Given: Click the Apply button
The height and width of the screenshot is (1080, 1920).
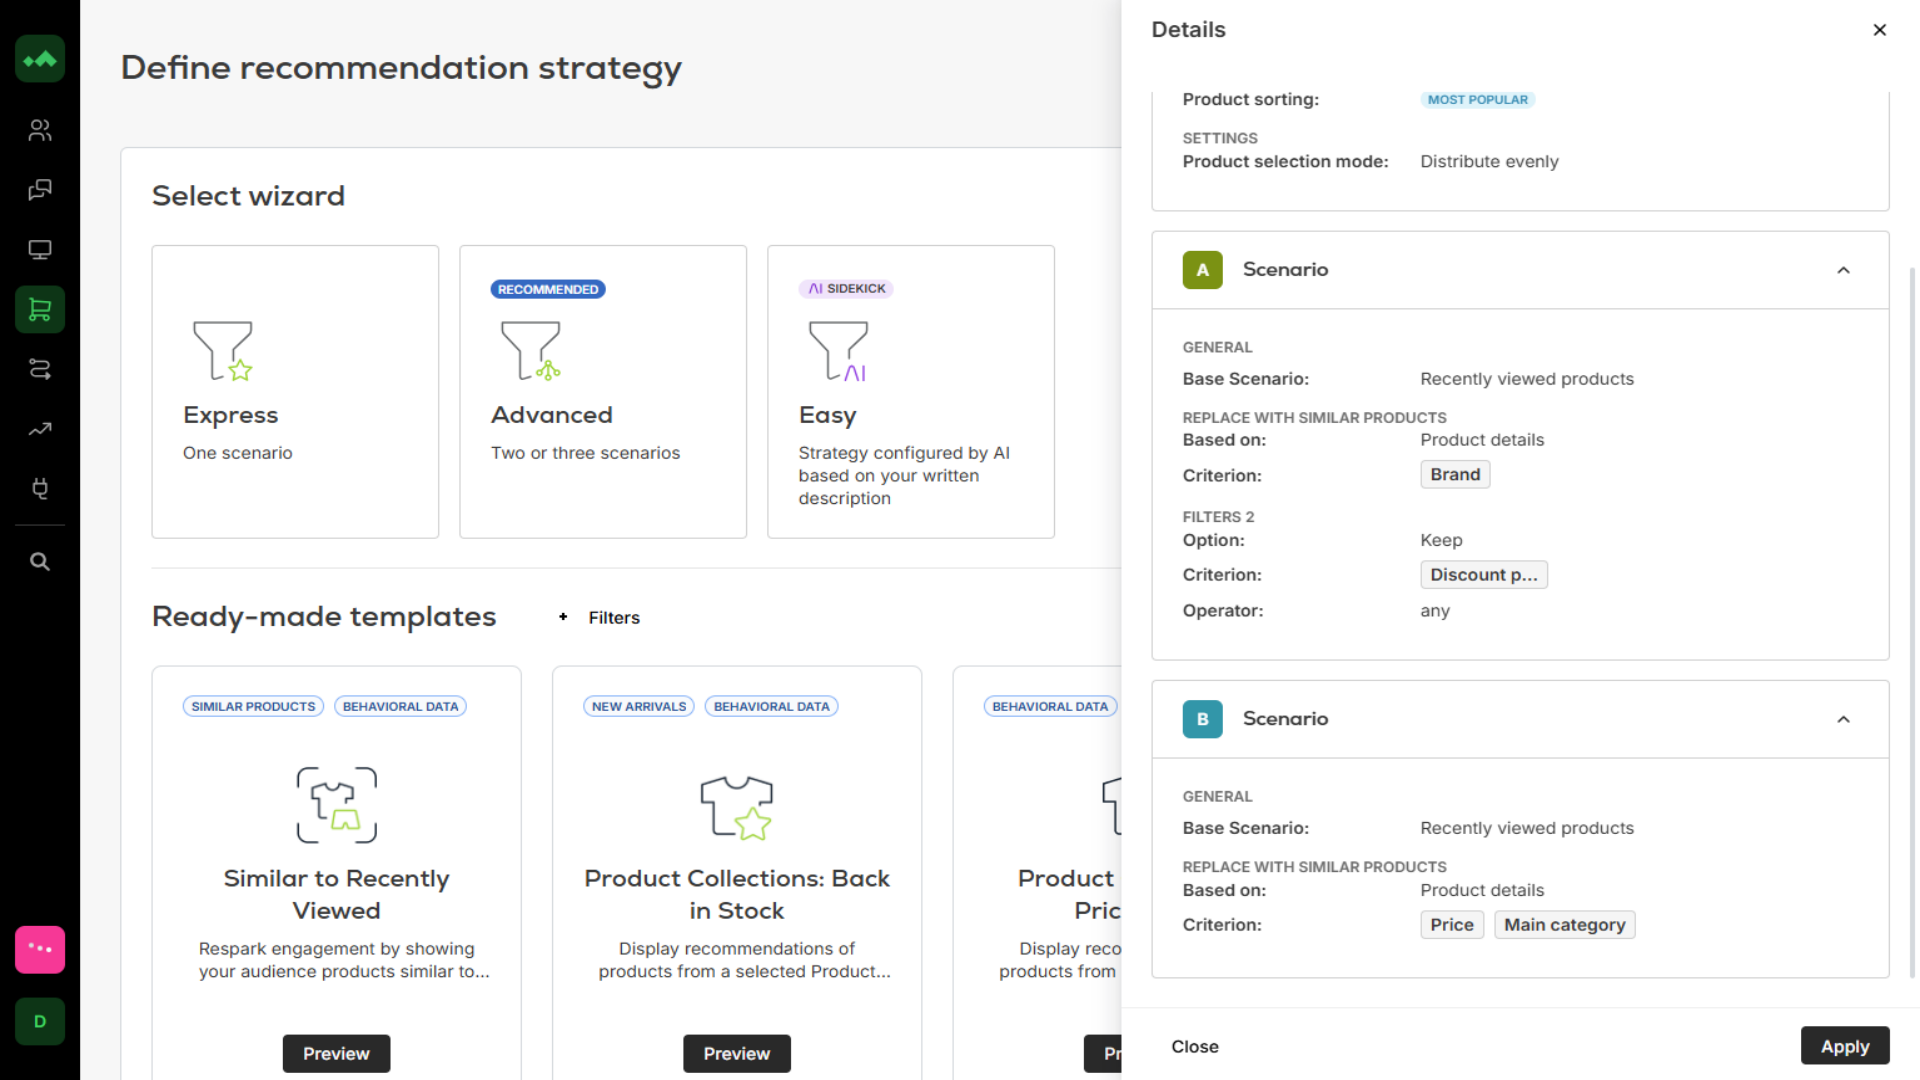Looking at the screenshot, I should [1844, 1046].
